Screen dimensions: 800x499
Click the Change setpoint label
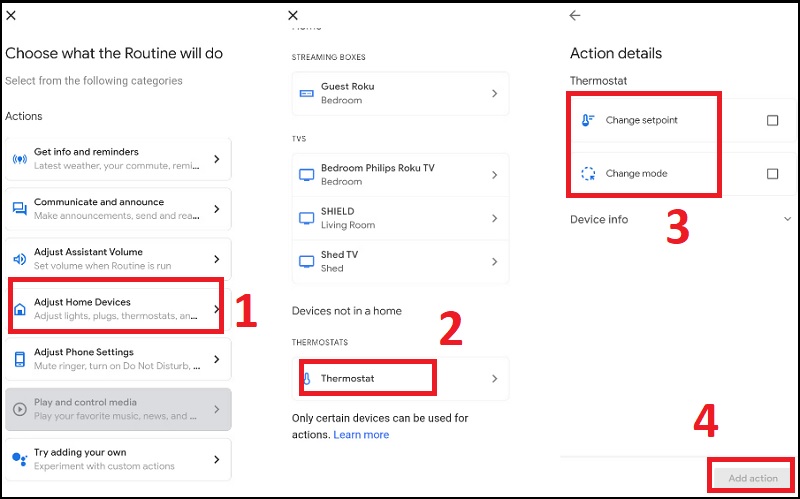point(641,120)
